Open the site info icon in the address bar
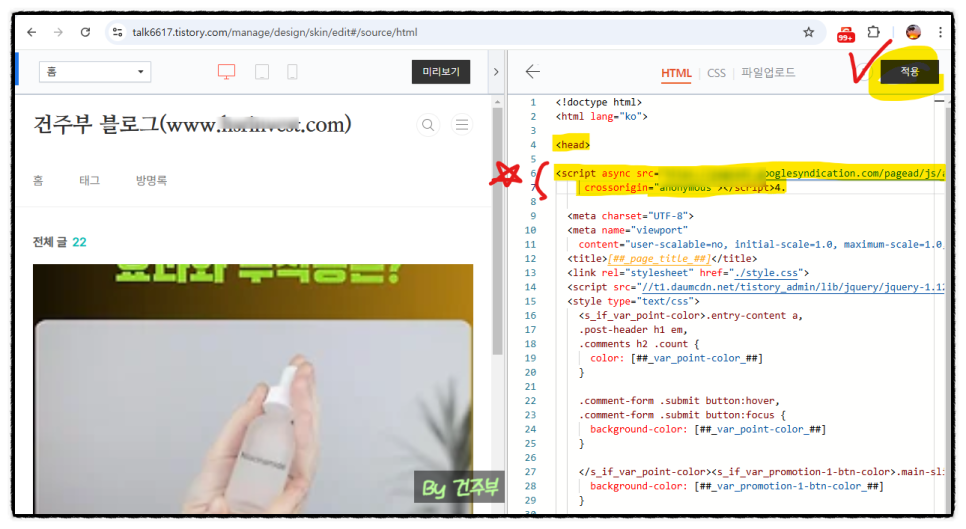The height and width of the screenshot is (529, 966). click(x=118, y=32)
